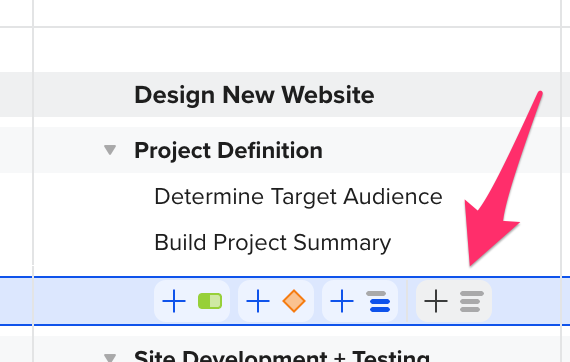Viewport: 570px width, 362px height.
Task: Click the blank row above Design New Website
Action: pos(297,49)
